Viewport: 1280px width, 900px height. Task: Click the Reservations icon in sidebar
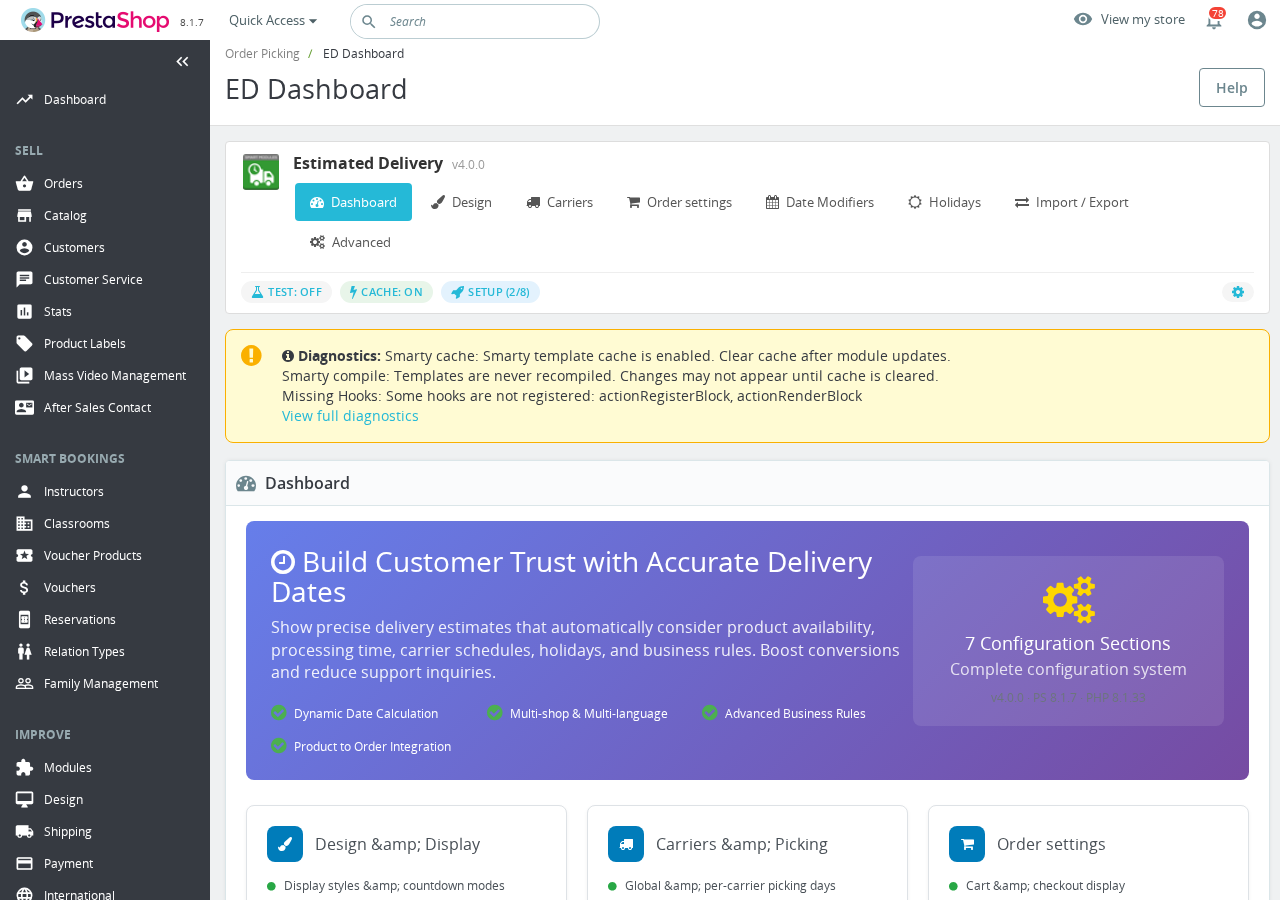pos(25,620)
